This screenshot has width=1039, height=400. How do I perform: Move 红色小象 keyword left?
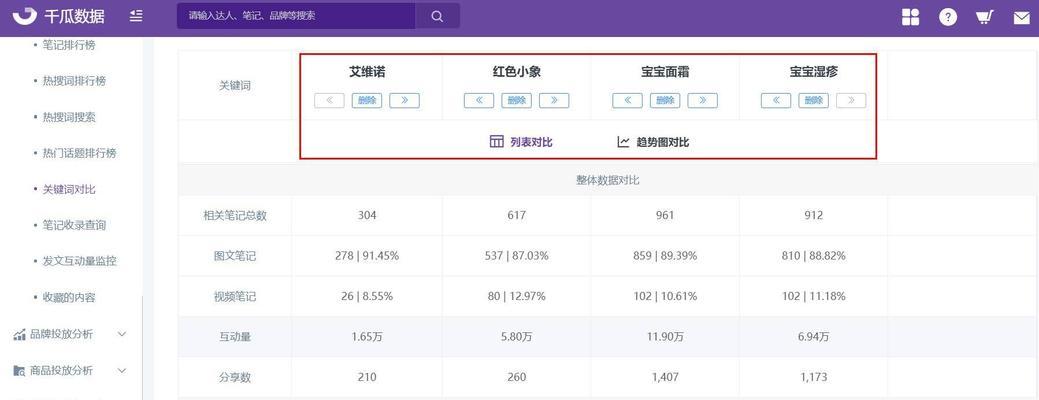coord(479,100)
